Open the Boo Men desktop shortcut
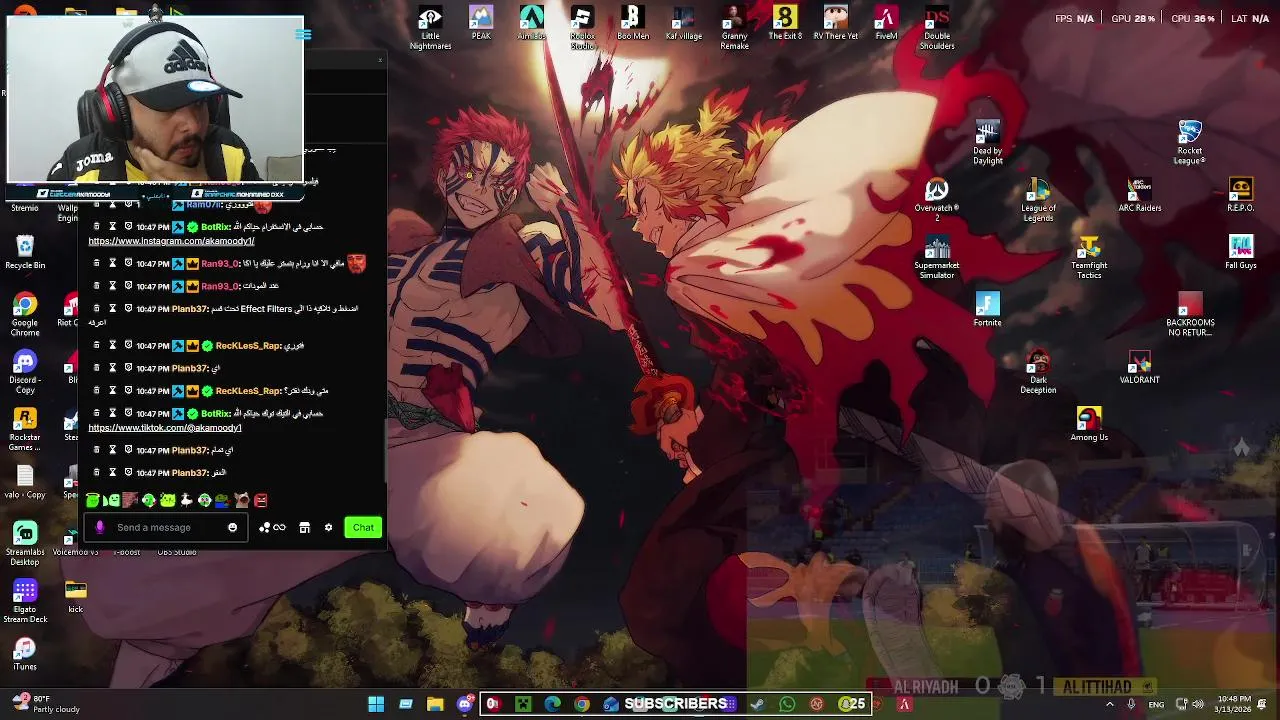Screen dimensions: 1280x720 coord(632,24)
